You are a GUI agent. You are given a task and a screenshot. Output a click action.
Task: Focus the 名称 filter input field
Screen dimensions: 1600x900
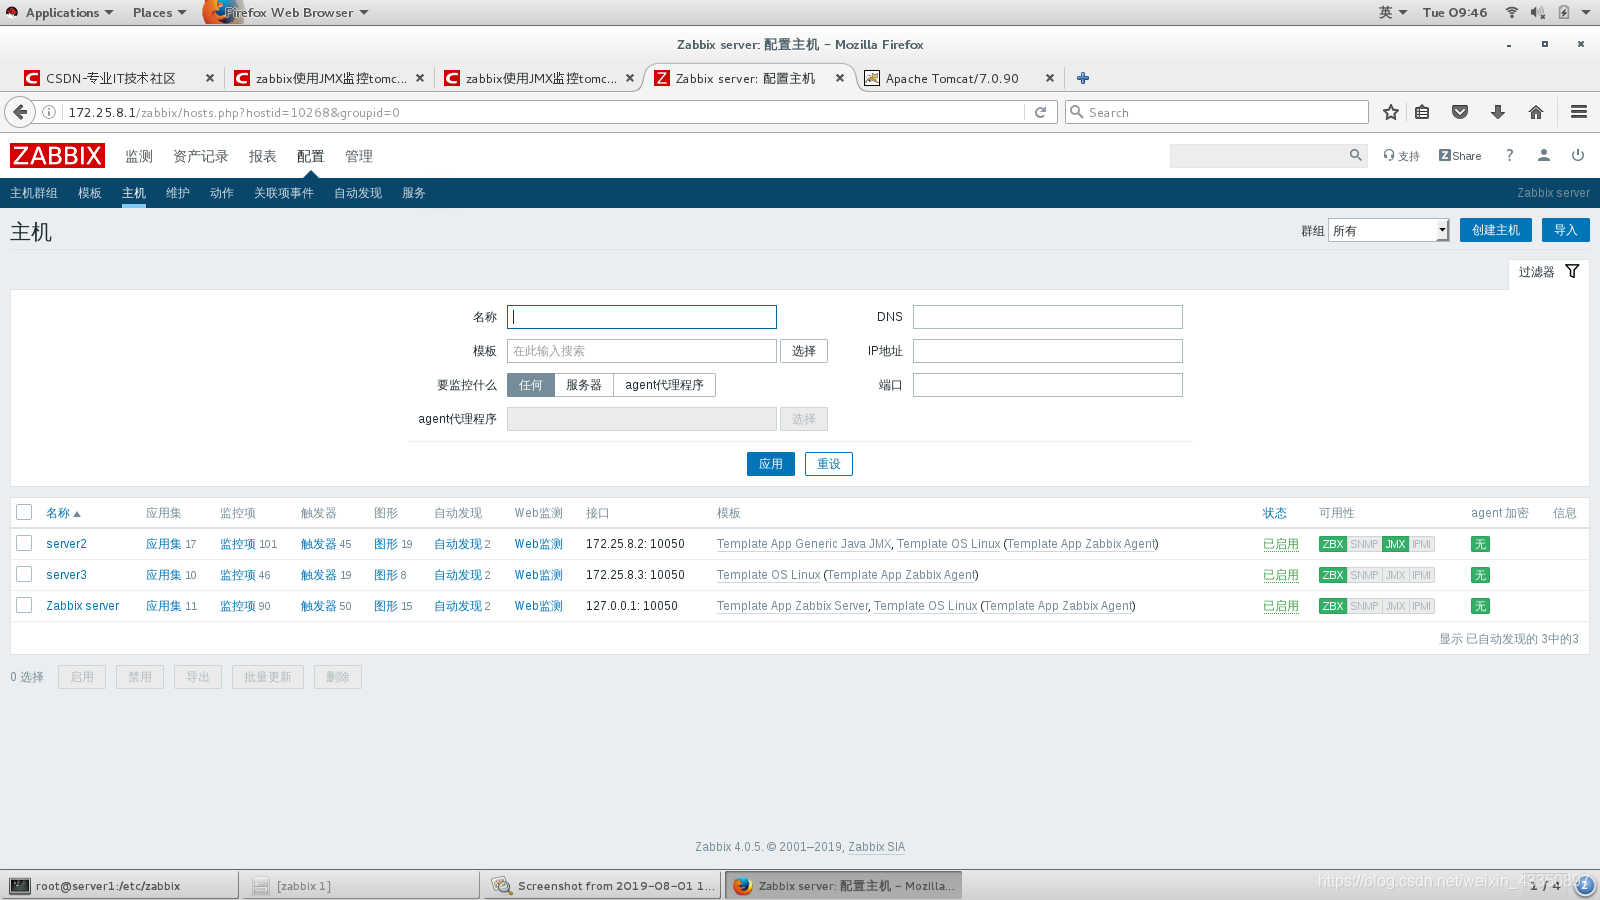642,317
